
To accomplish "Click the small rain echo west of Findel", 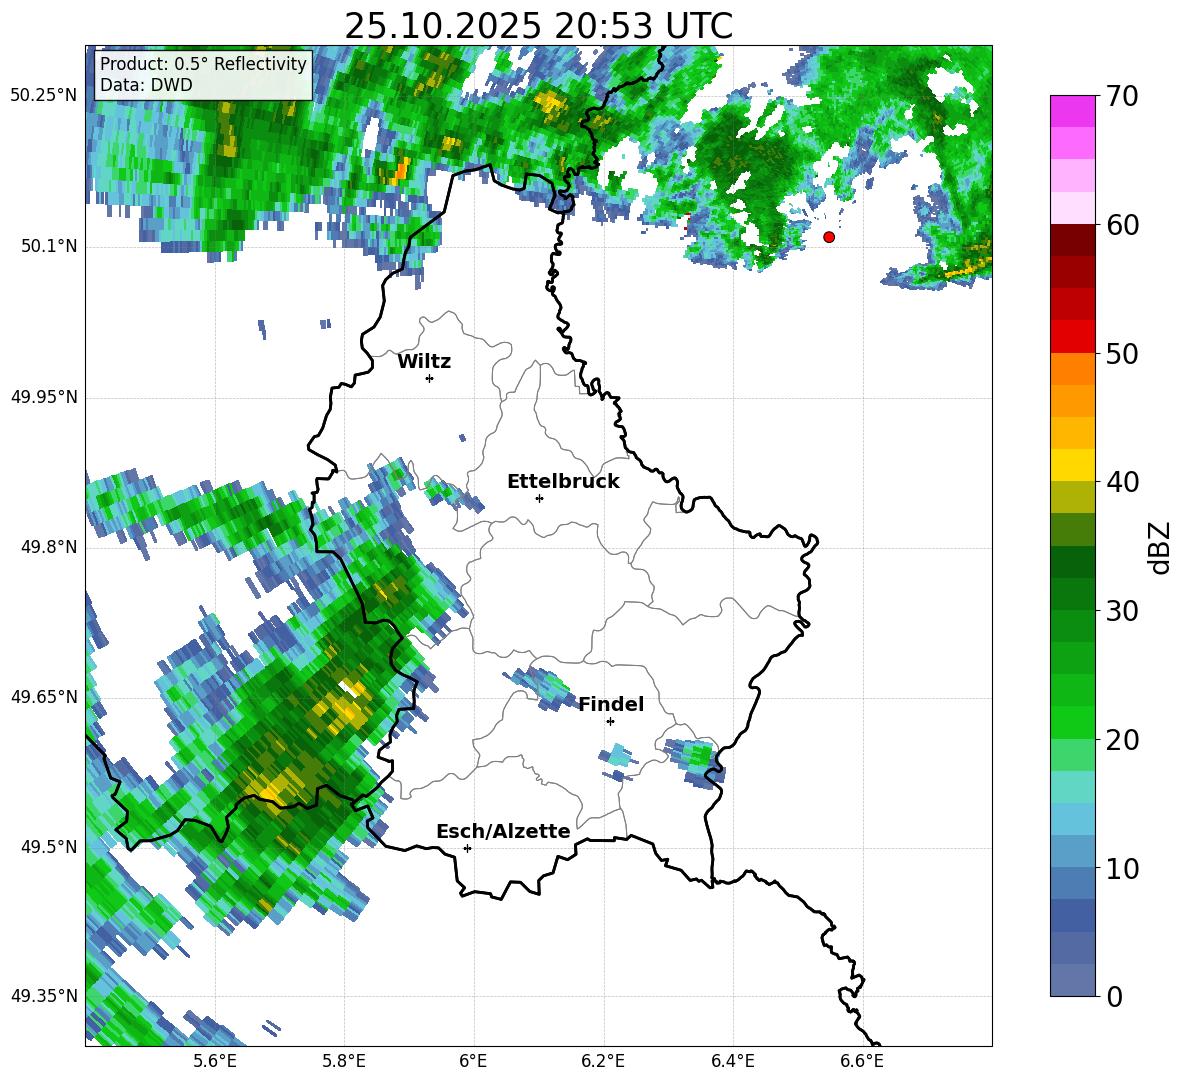I will pyautogui.click(x=541, y=688).
